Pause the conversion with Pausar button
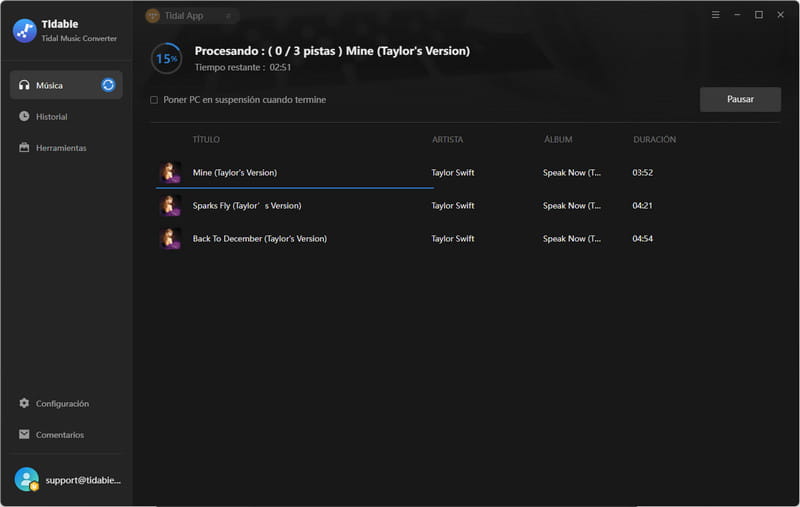 click(x=740, y=99)
